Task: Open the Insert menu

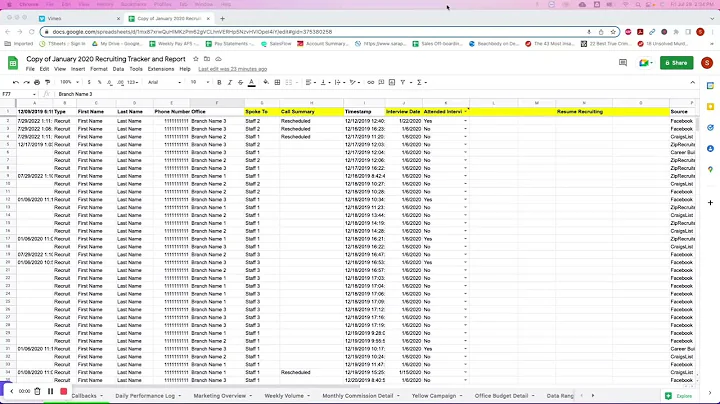Action: (x=78, y=69)
